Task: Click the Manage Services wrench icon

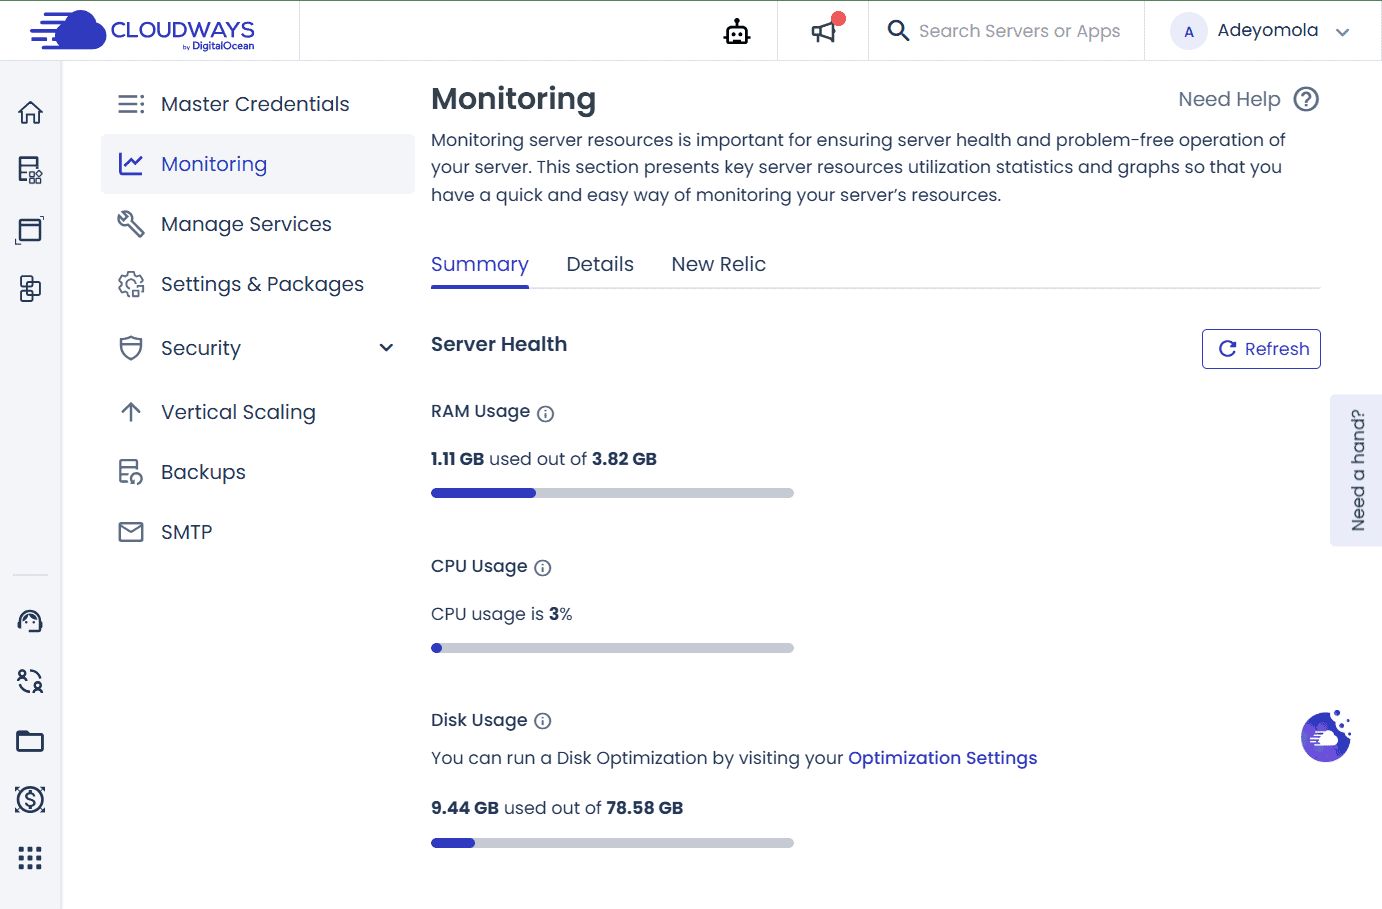Action: (x=131, y=224)
